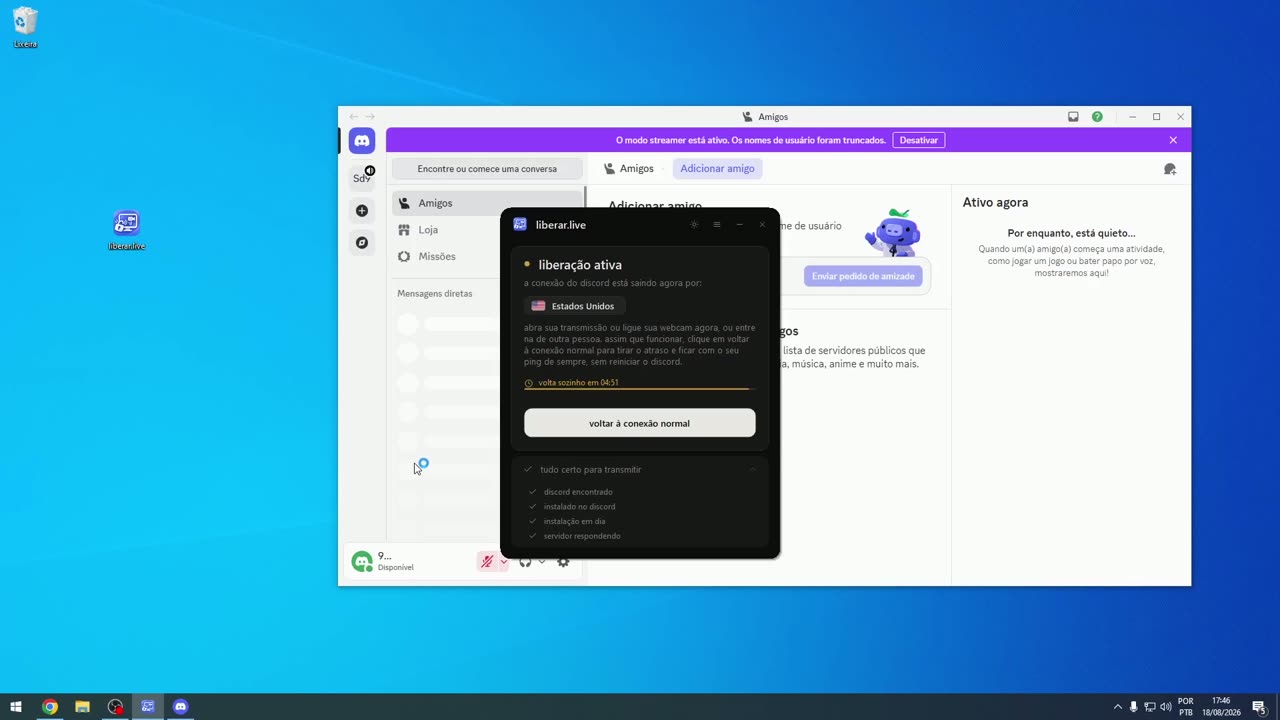
Task: Collapse the 'tudo certo para transmitir' section
Action: [753, 469]
